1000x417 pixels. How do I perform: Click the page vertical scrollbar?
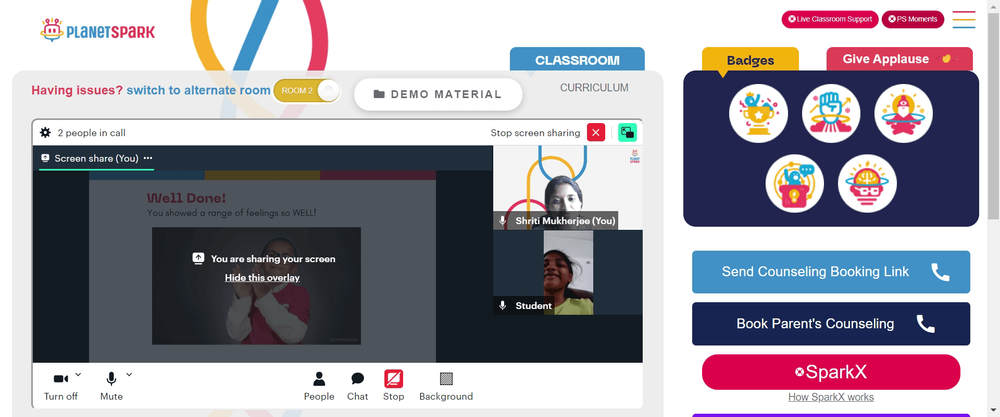pos(994,115)
